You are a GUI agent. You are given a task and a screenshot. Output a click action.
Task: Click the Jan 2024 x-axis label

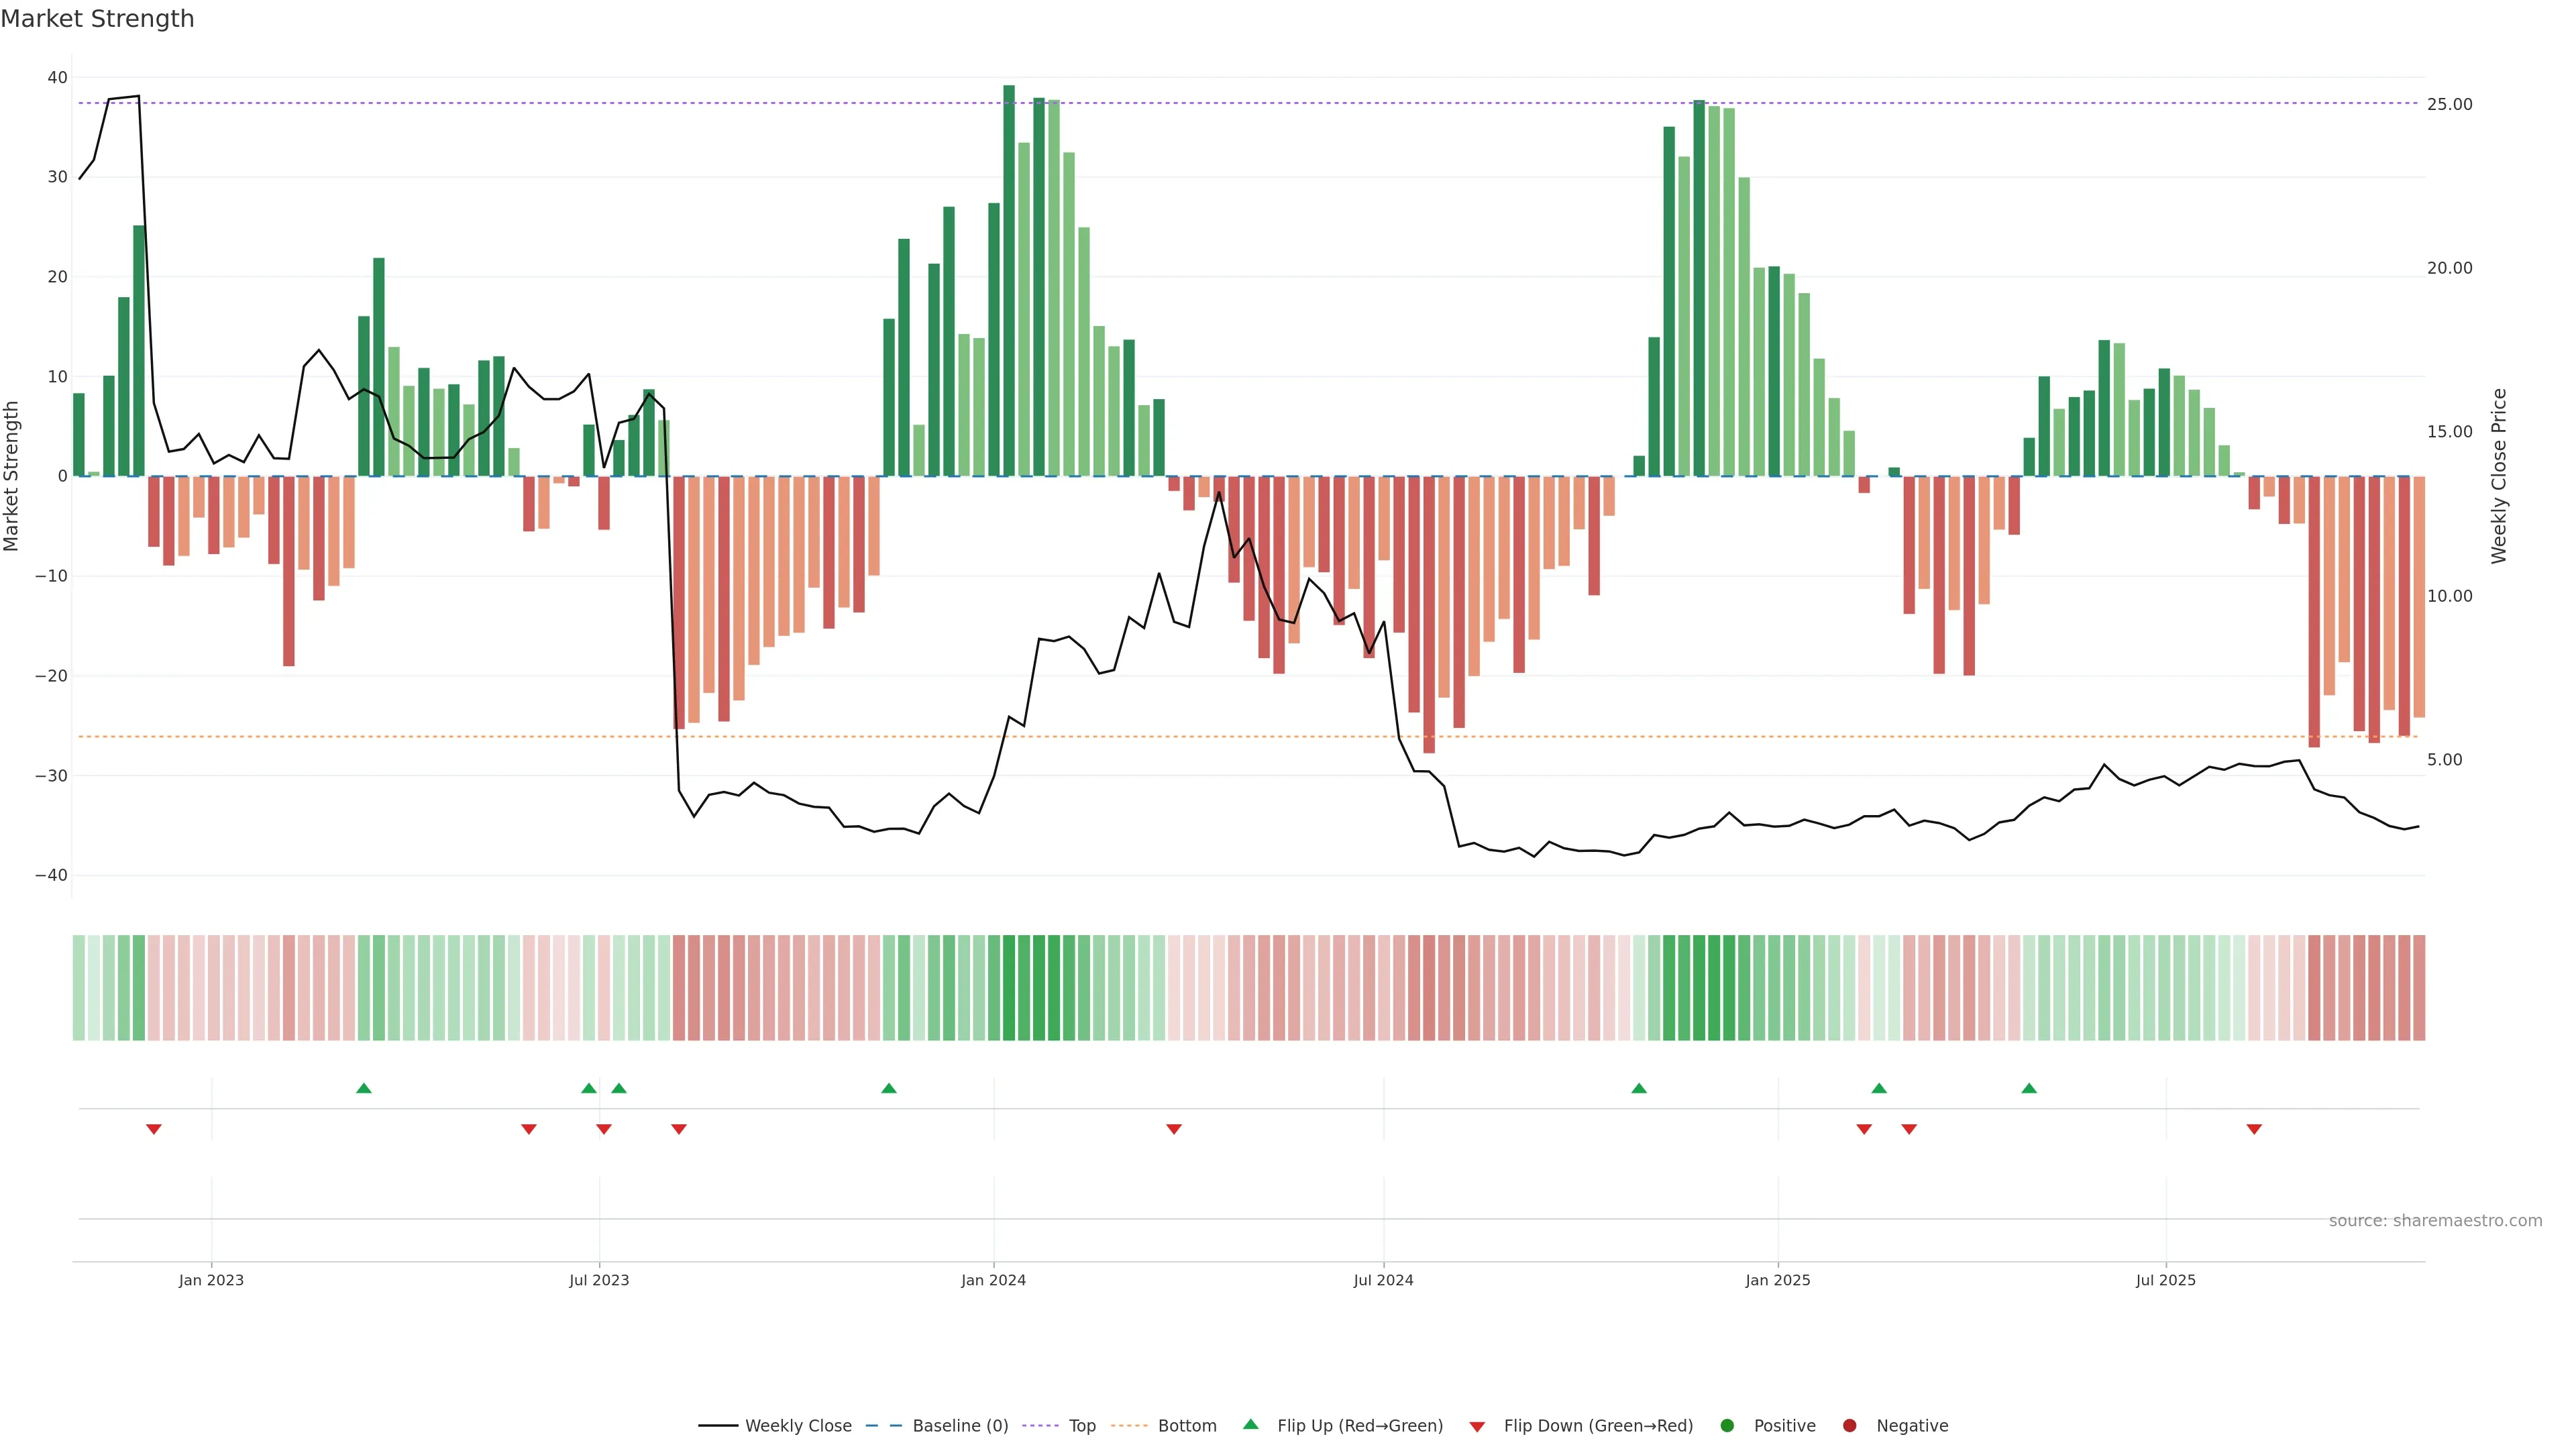(x=993, y=1280)
